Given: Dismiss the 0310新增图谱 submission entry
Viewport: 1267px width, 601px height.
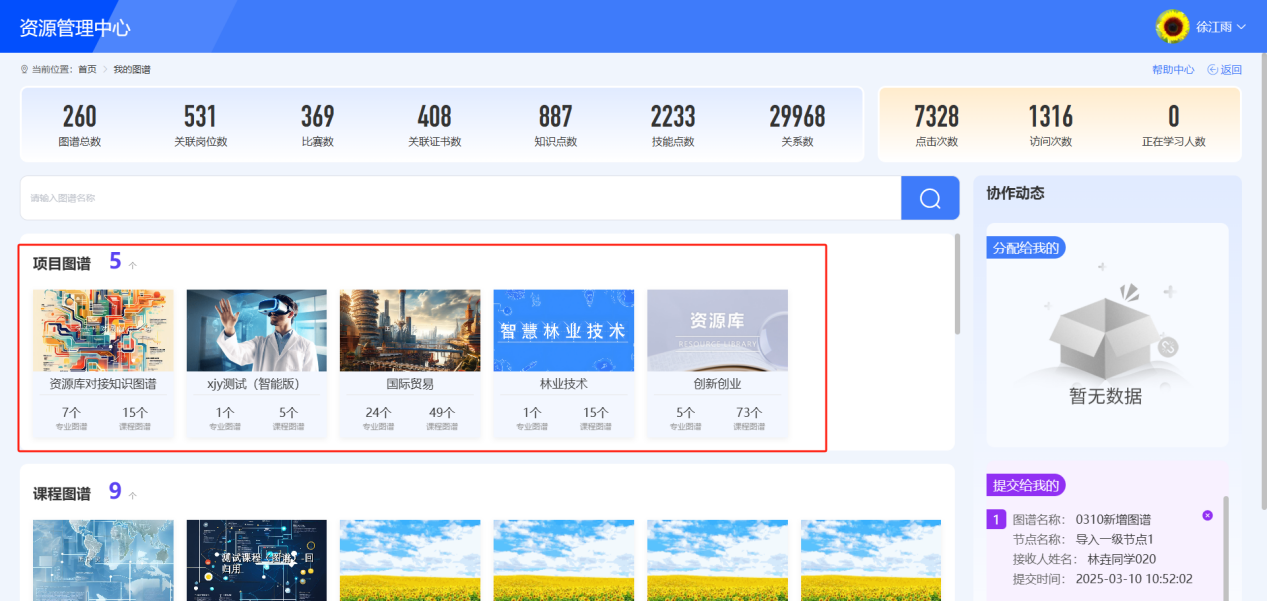Looking at the screenshot, I should click(1207, 515).
